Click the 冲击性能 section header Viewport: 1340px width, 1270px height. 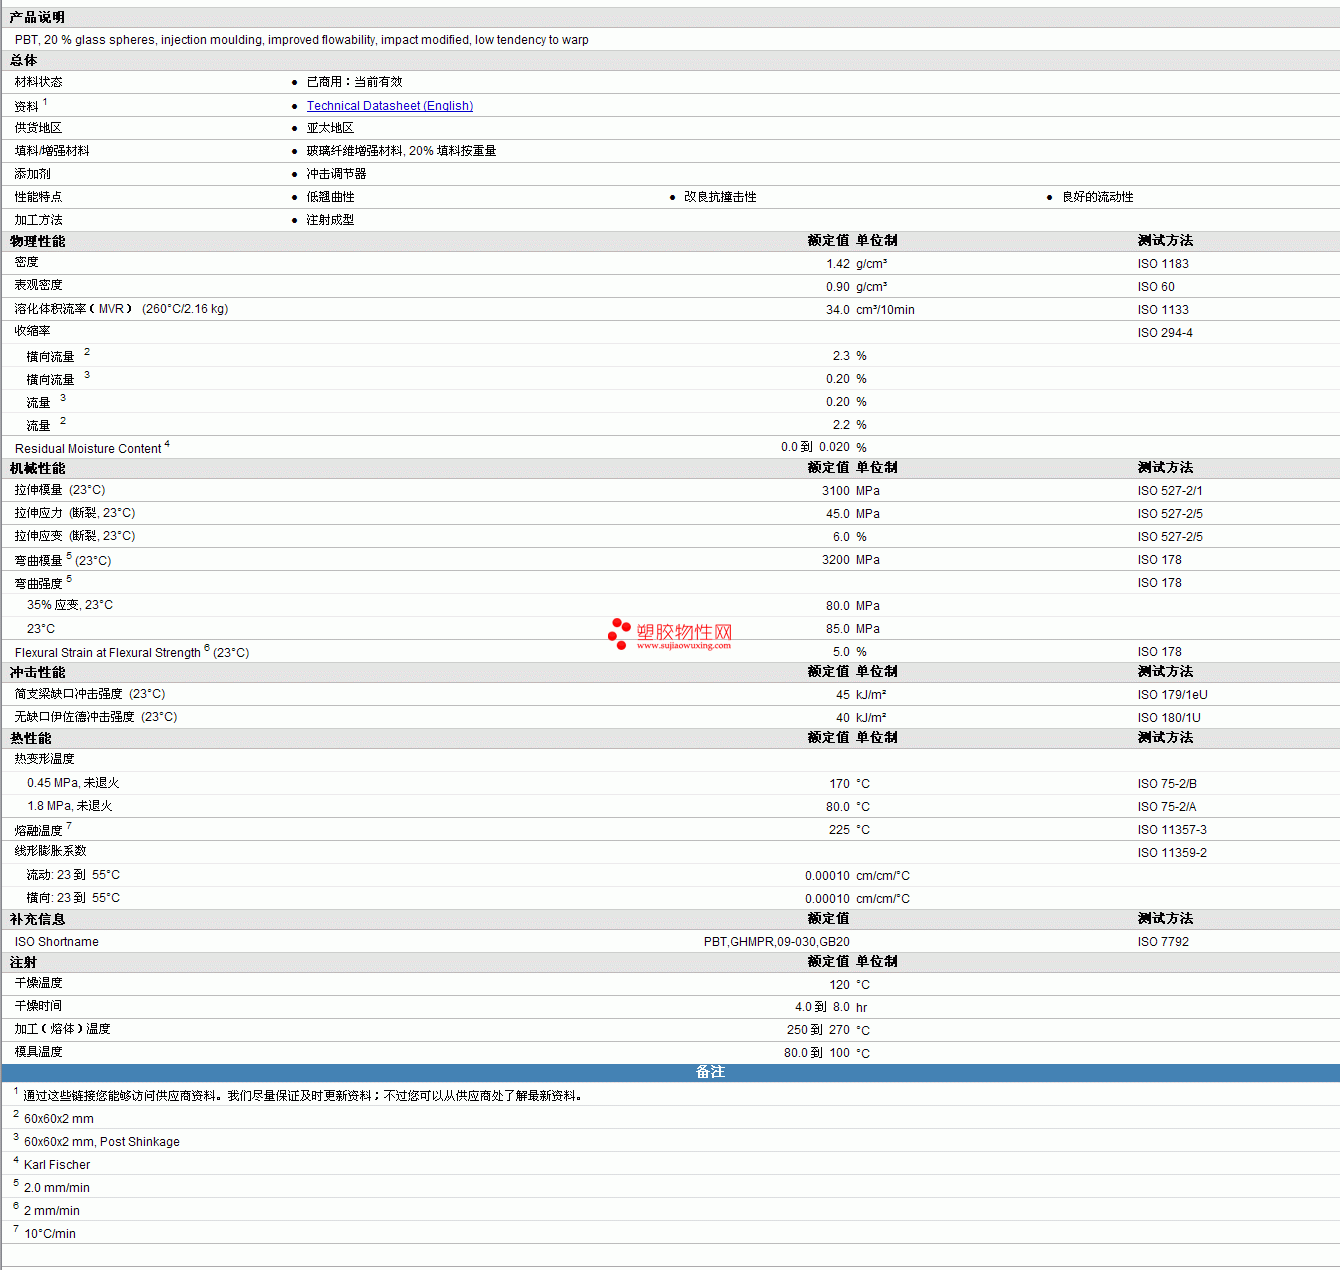click(37, 672)
